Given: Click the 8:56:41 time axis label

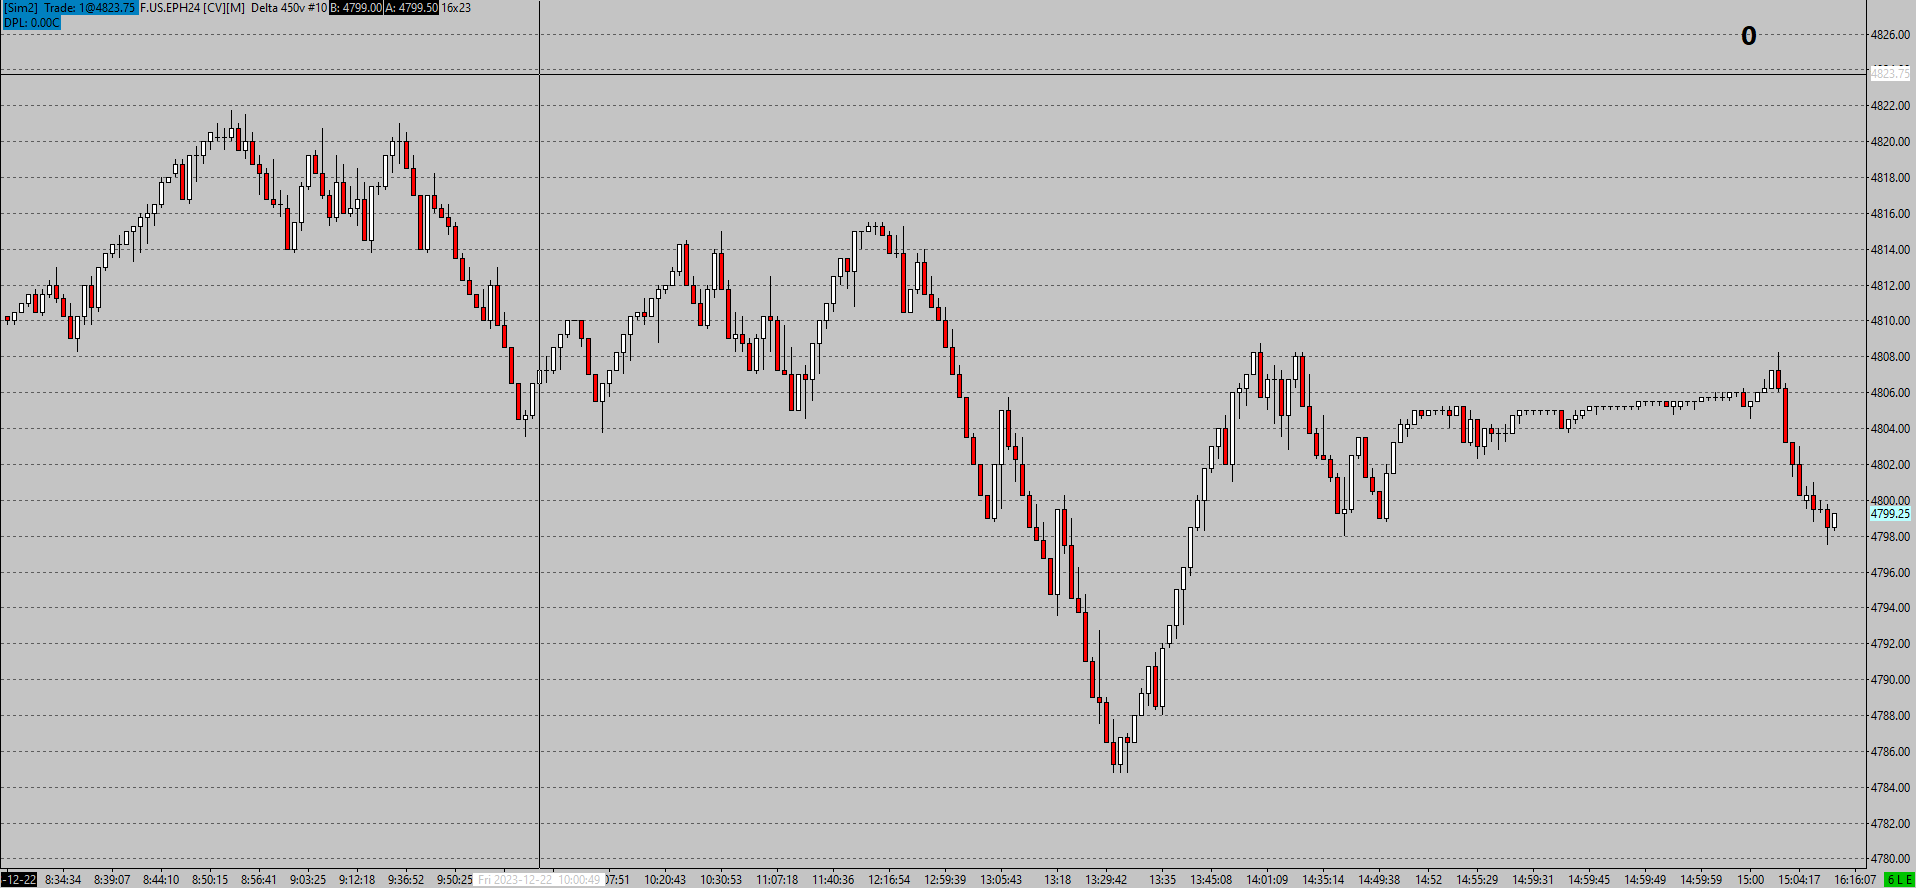Looking at the screenshot, I should 259,880.
